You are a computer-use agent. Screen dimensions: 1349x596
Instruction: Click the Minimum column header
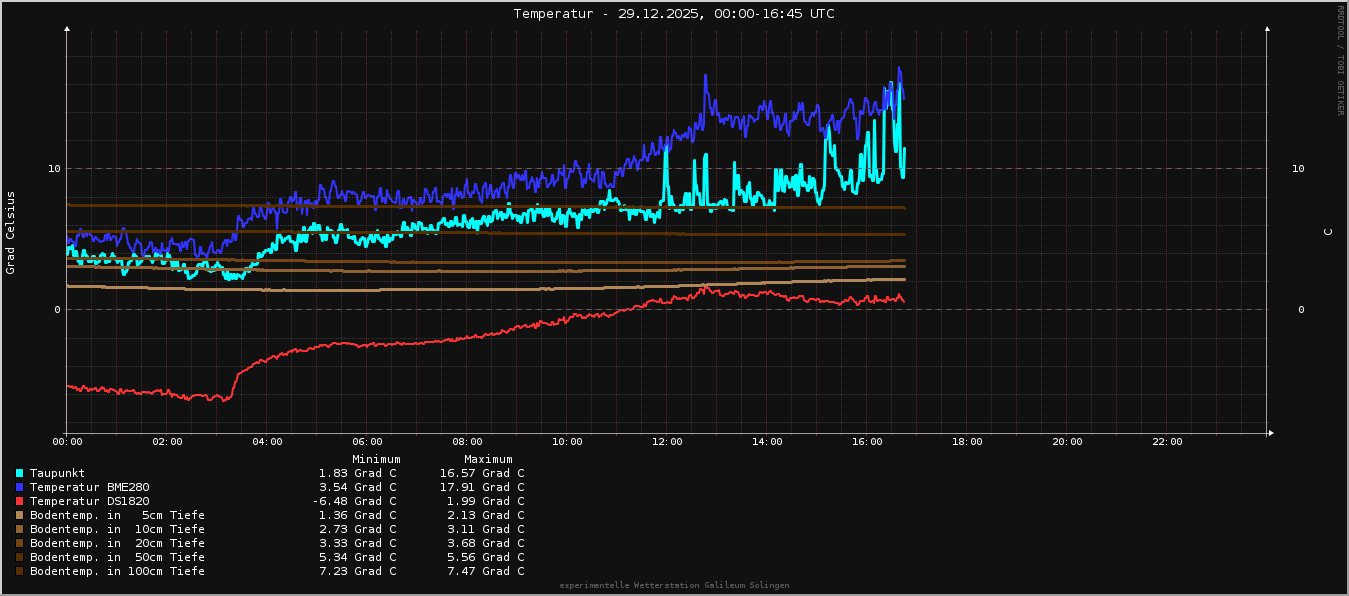click(376, 459)
